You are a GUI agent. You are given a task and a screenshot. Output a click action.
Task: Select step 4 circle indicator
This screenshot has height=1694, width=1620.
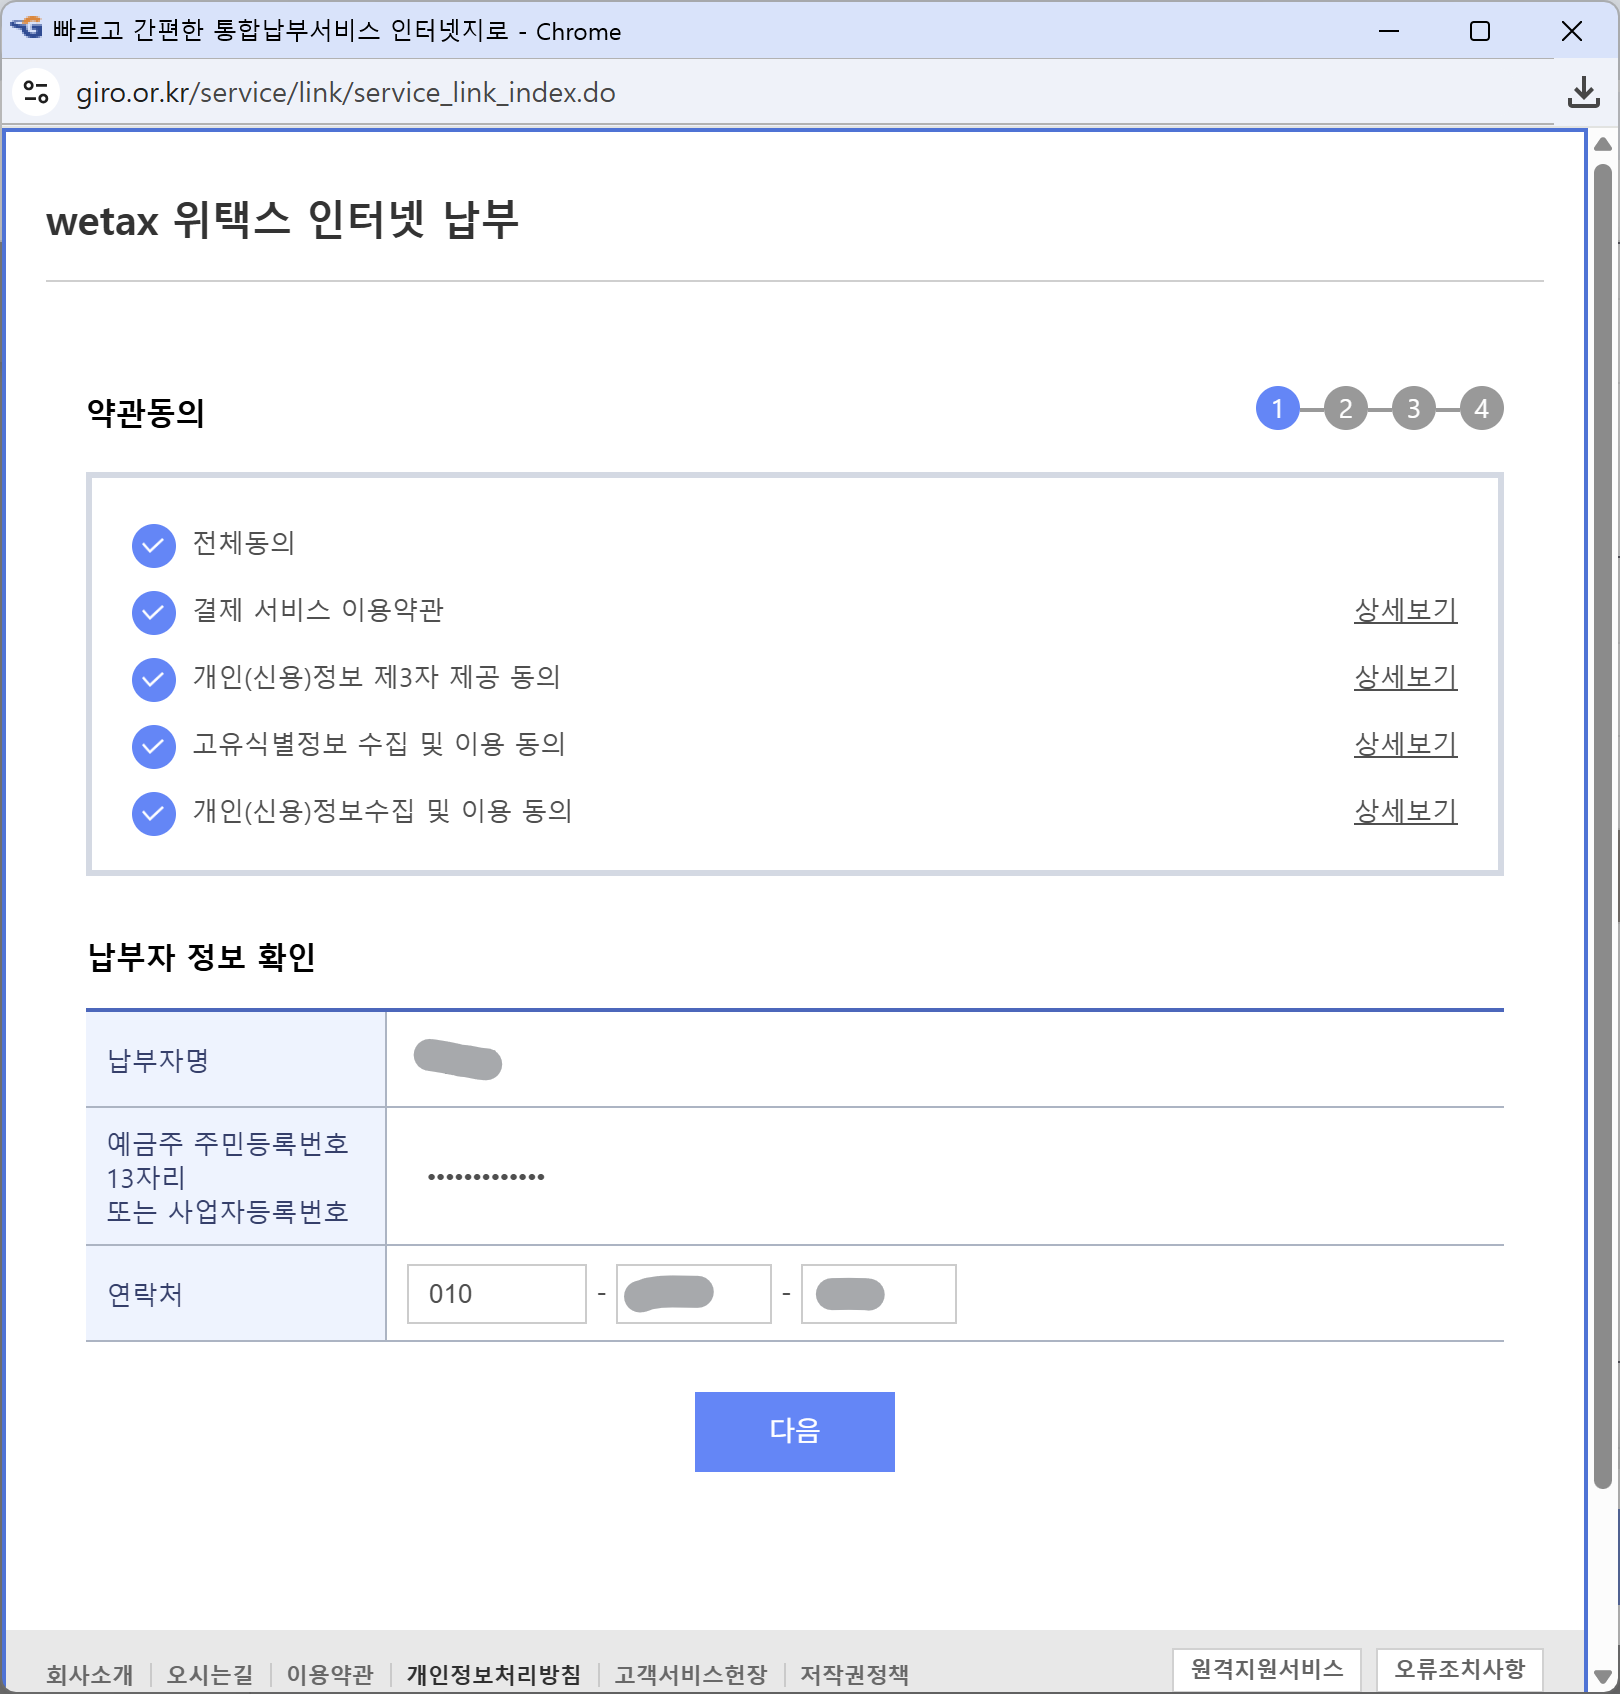pyautogui.click(x=1482, y=408)
